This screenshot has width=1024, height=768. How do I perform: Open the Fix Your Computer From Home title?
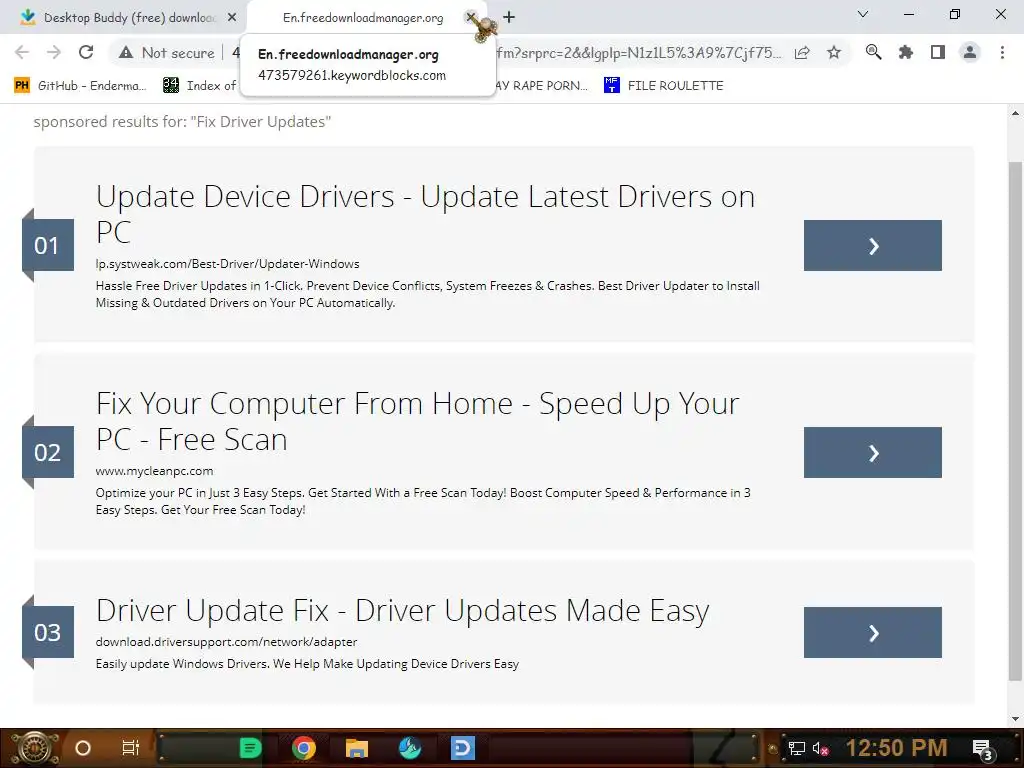[417, 421]
